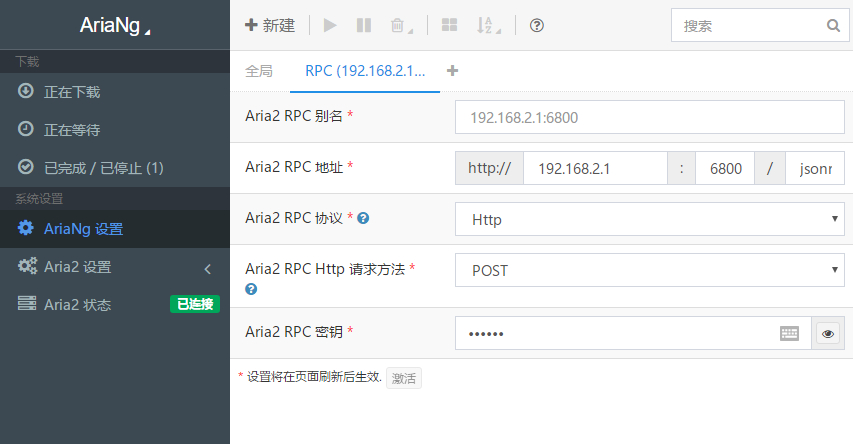853x444 pixels.
Task: Open the Aria2 RPC 协议 Http dropdown
Action: pos(650,219)
